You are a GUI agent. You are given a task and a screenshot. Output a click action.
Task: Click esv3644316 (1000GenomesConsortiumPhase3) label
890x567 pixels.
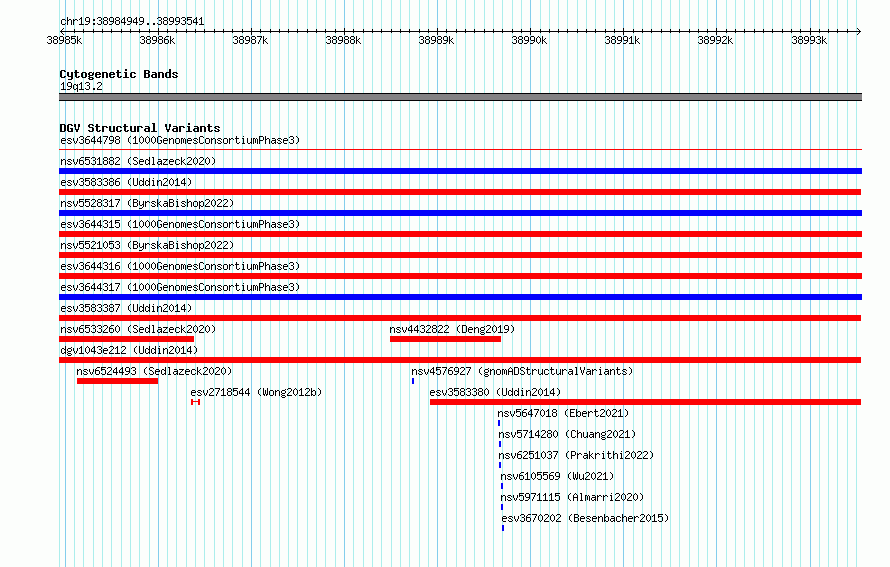click(180, 266)
